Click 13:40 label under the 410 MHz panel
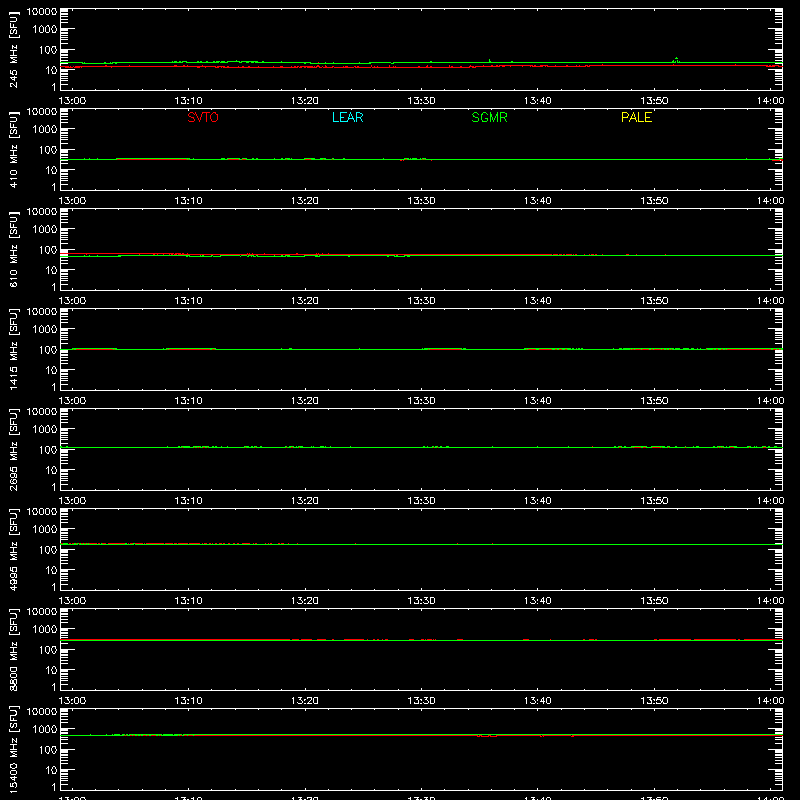The width and height of the screenshot is (800, 800). coord(538,201)
